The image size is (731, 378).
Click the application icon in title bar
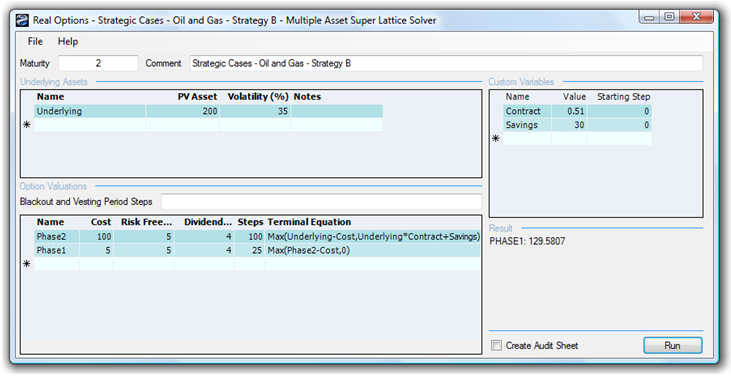(x=22, y=21)
